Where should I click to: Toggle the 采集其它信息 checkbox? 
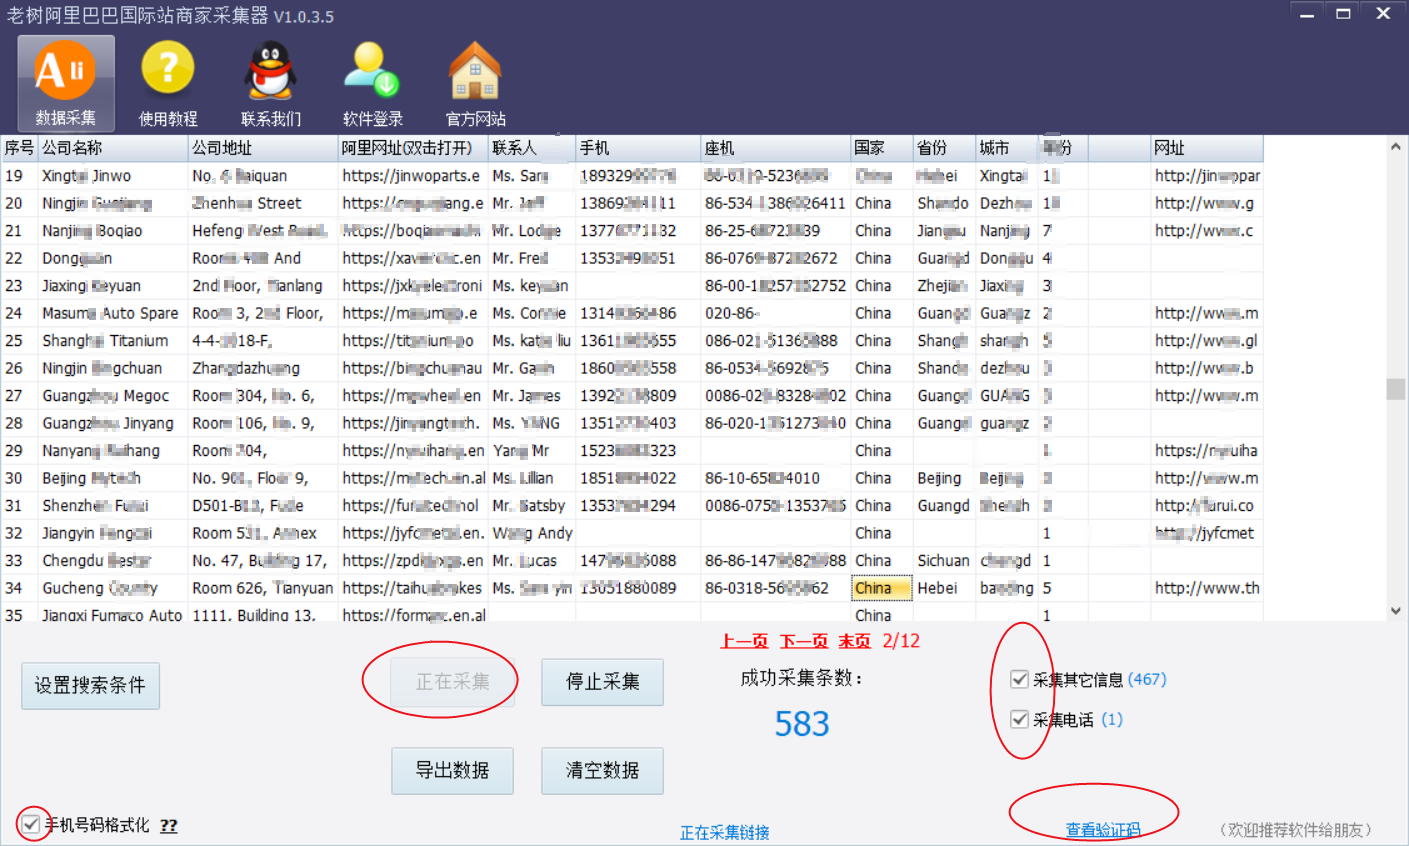[x=1020, y=680]
